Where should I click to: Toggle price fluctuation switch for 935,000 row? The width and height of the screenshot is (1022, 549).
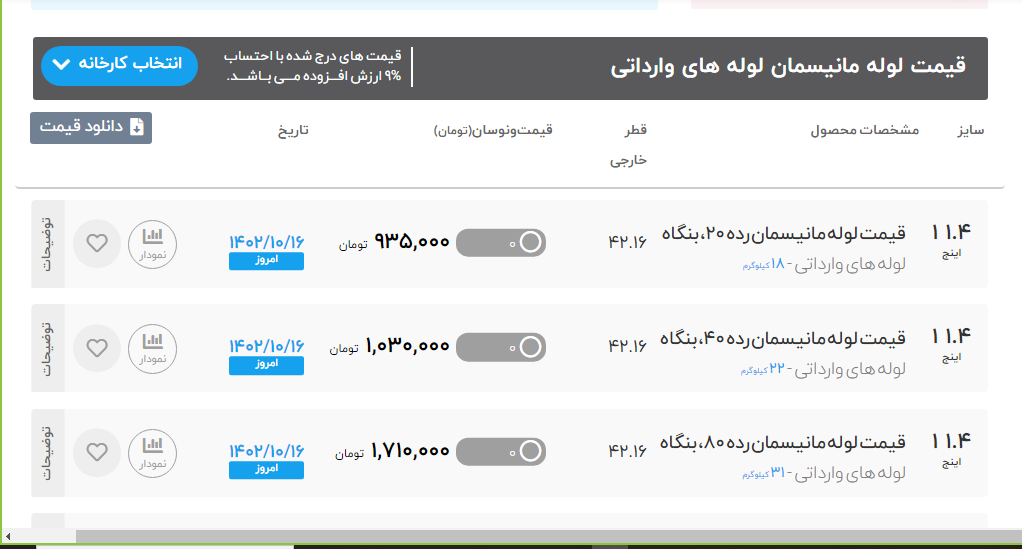501,243
